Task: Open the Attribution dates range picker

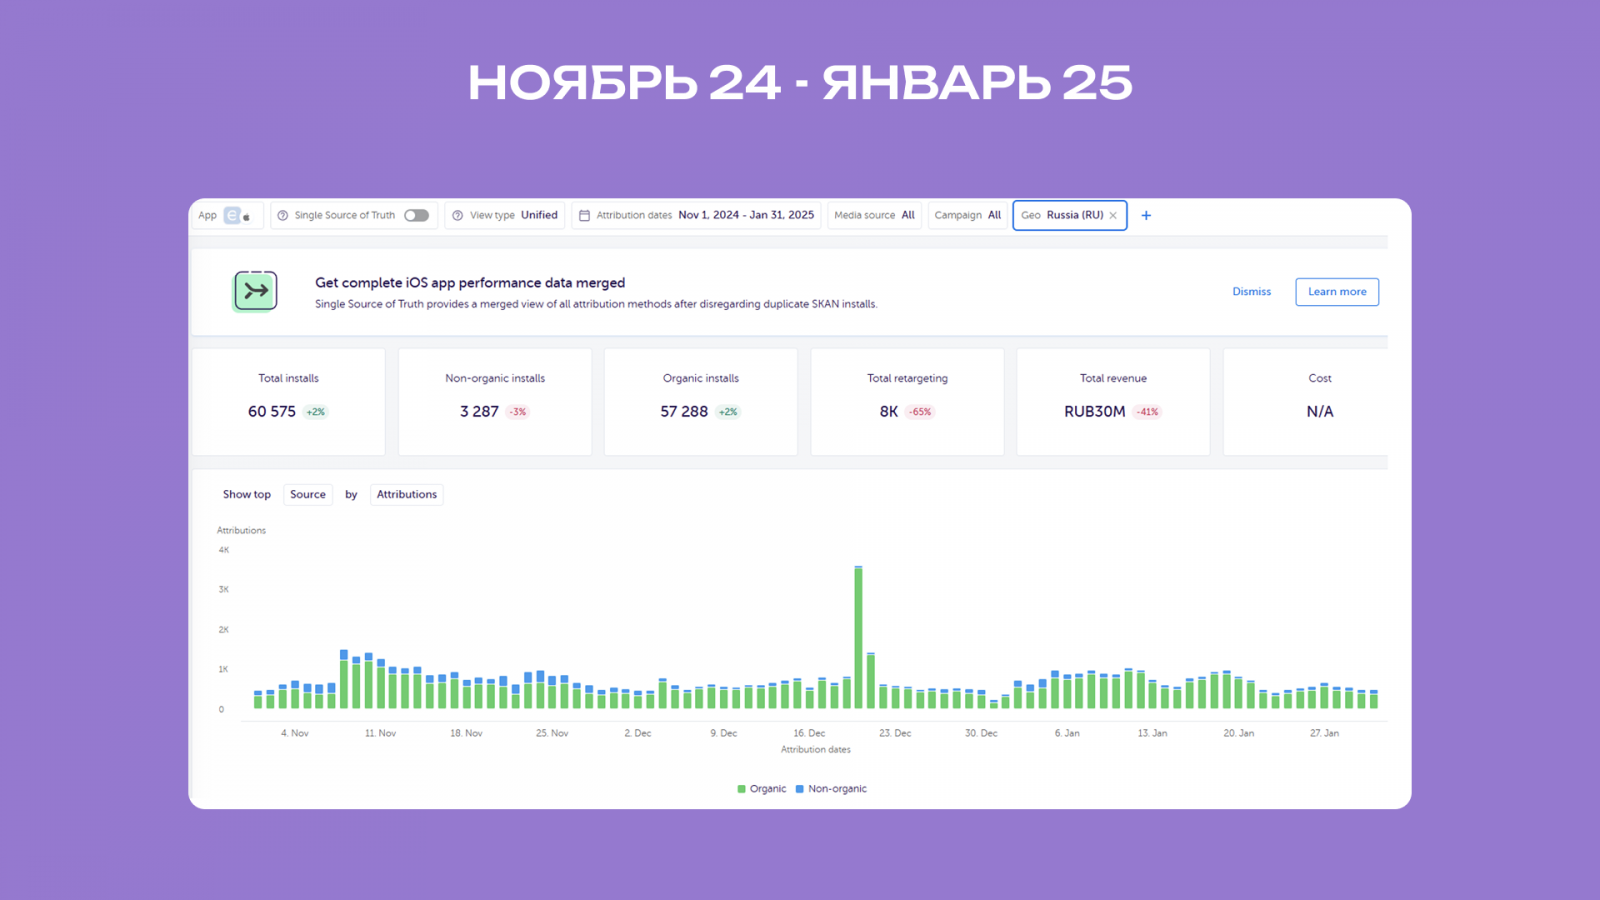Action: point(697,215)
